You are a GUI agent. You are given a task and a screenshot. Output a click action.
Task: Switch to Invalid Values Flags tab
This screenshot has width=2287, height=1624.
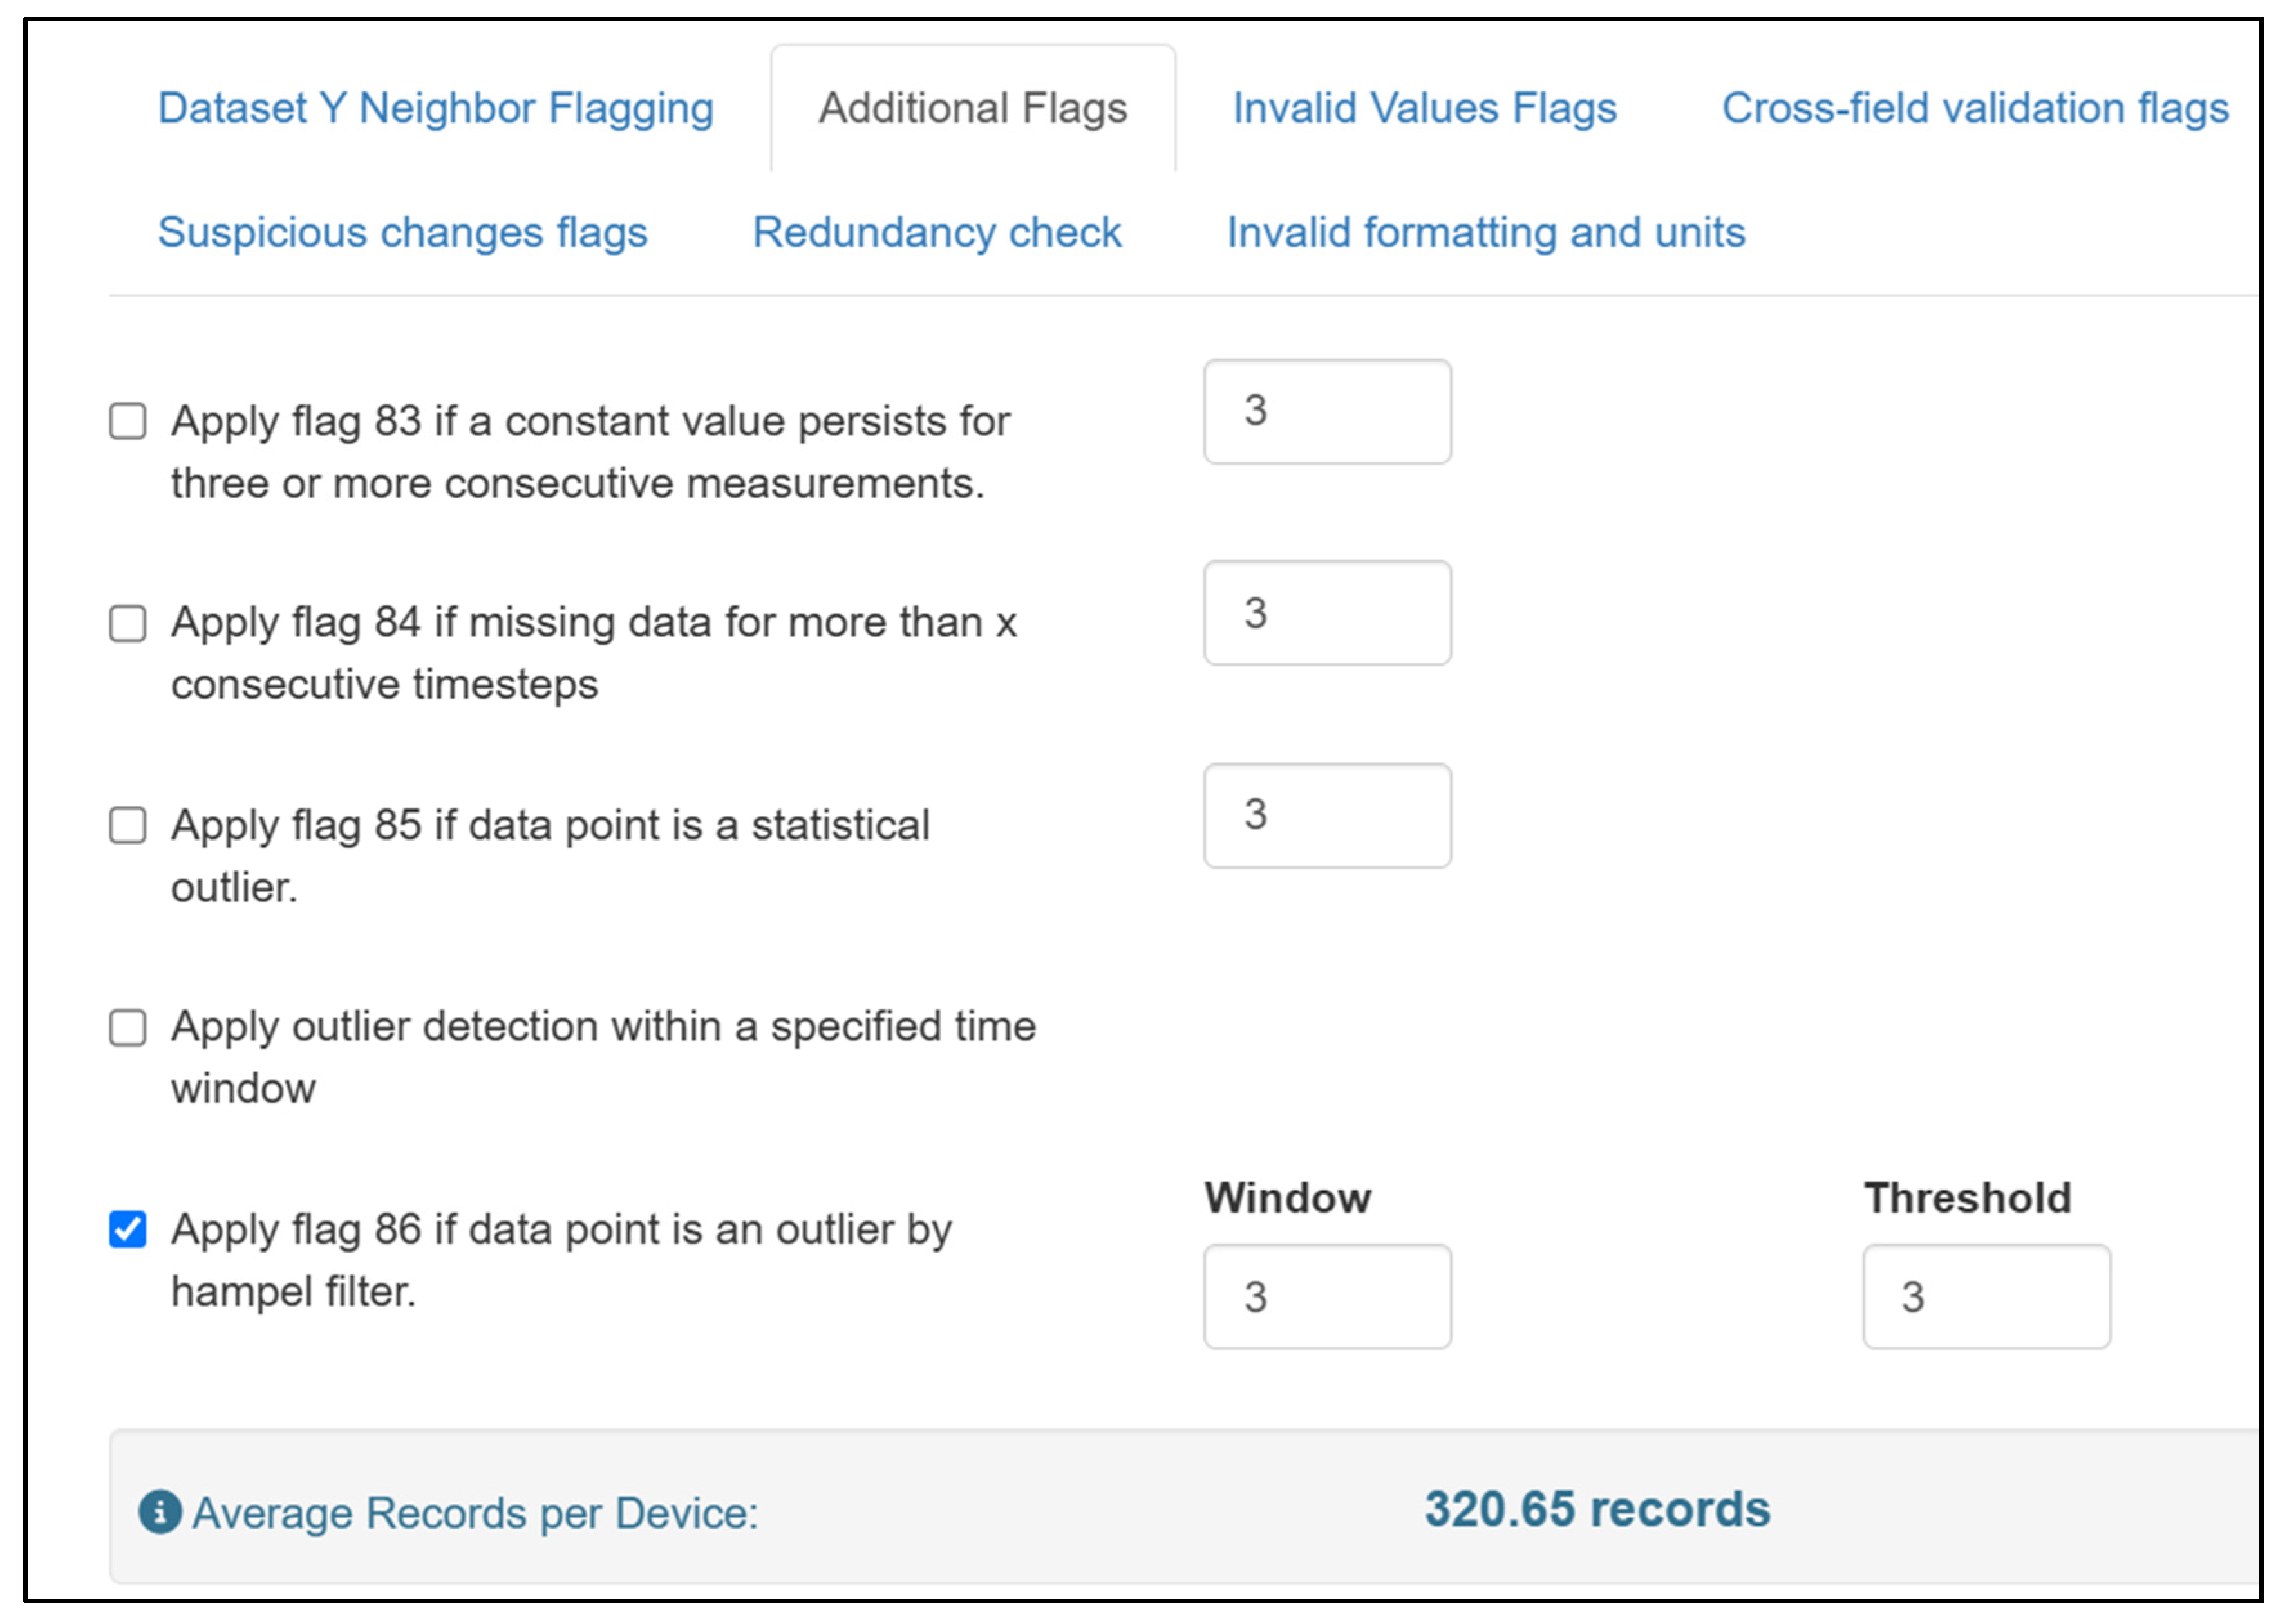pos(1424,108)
